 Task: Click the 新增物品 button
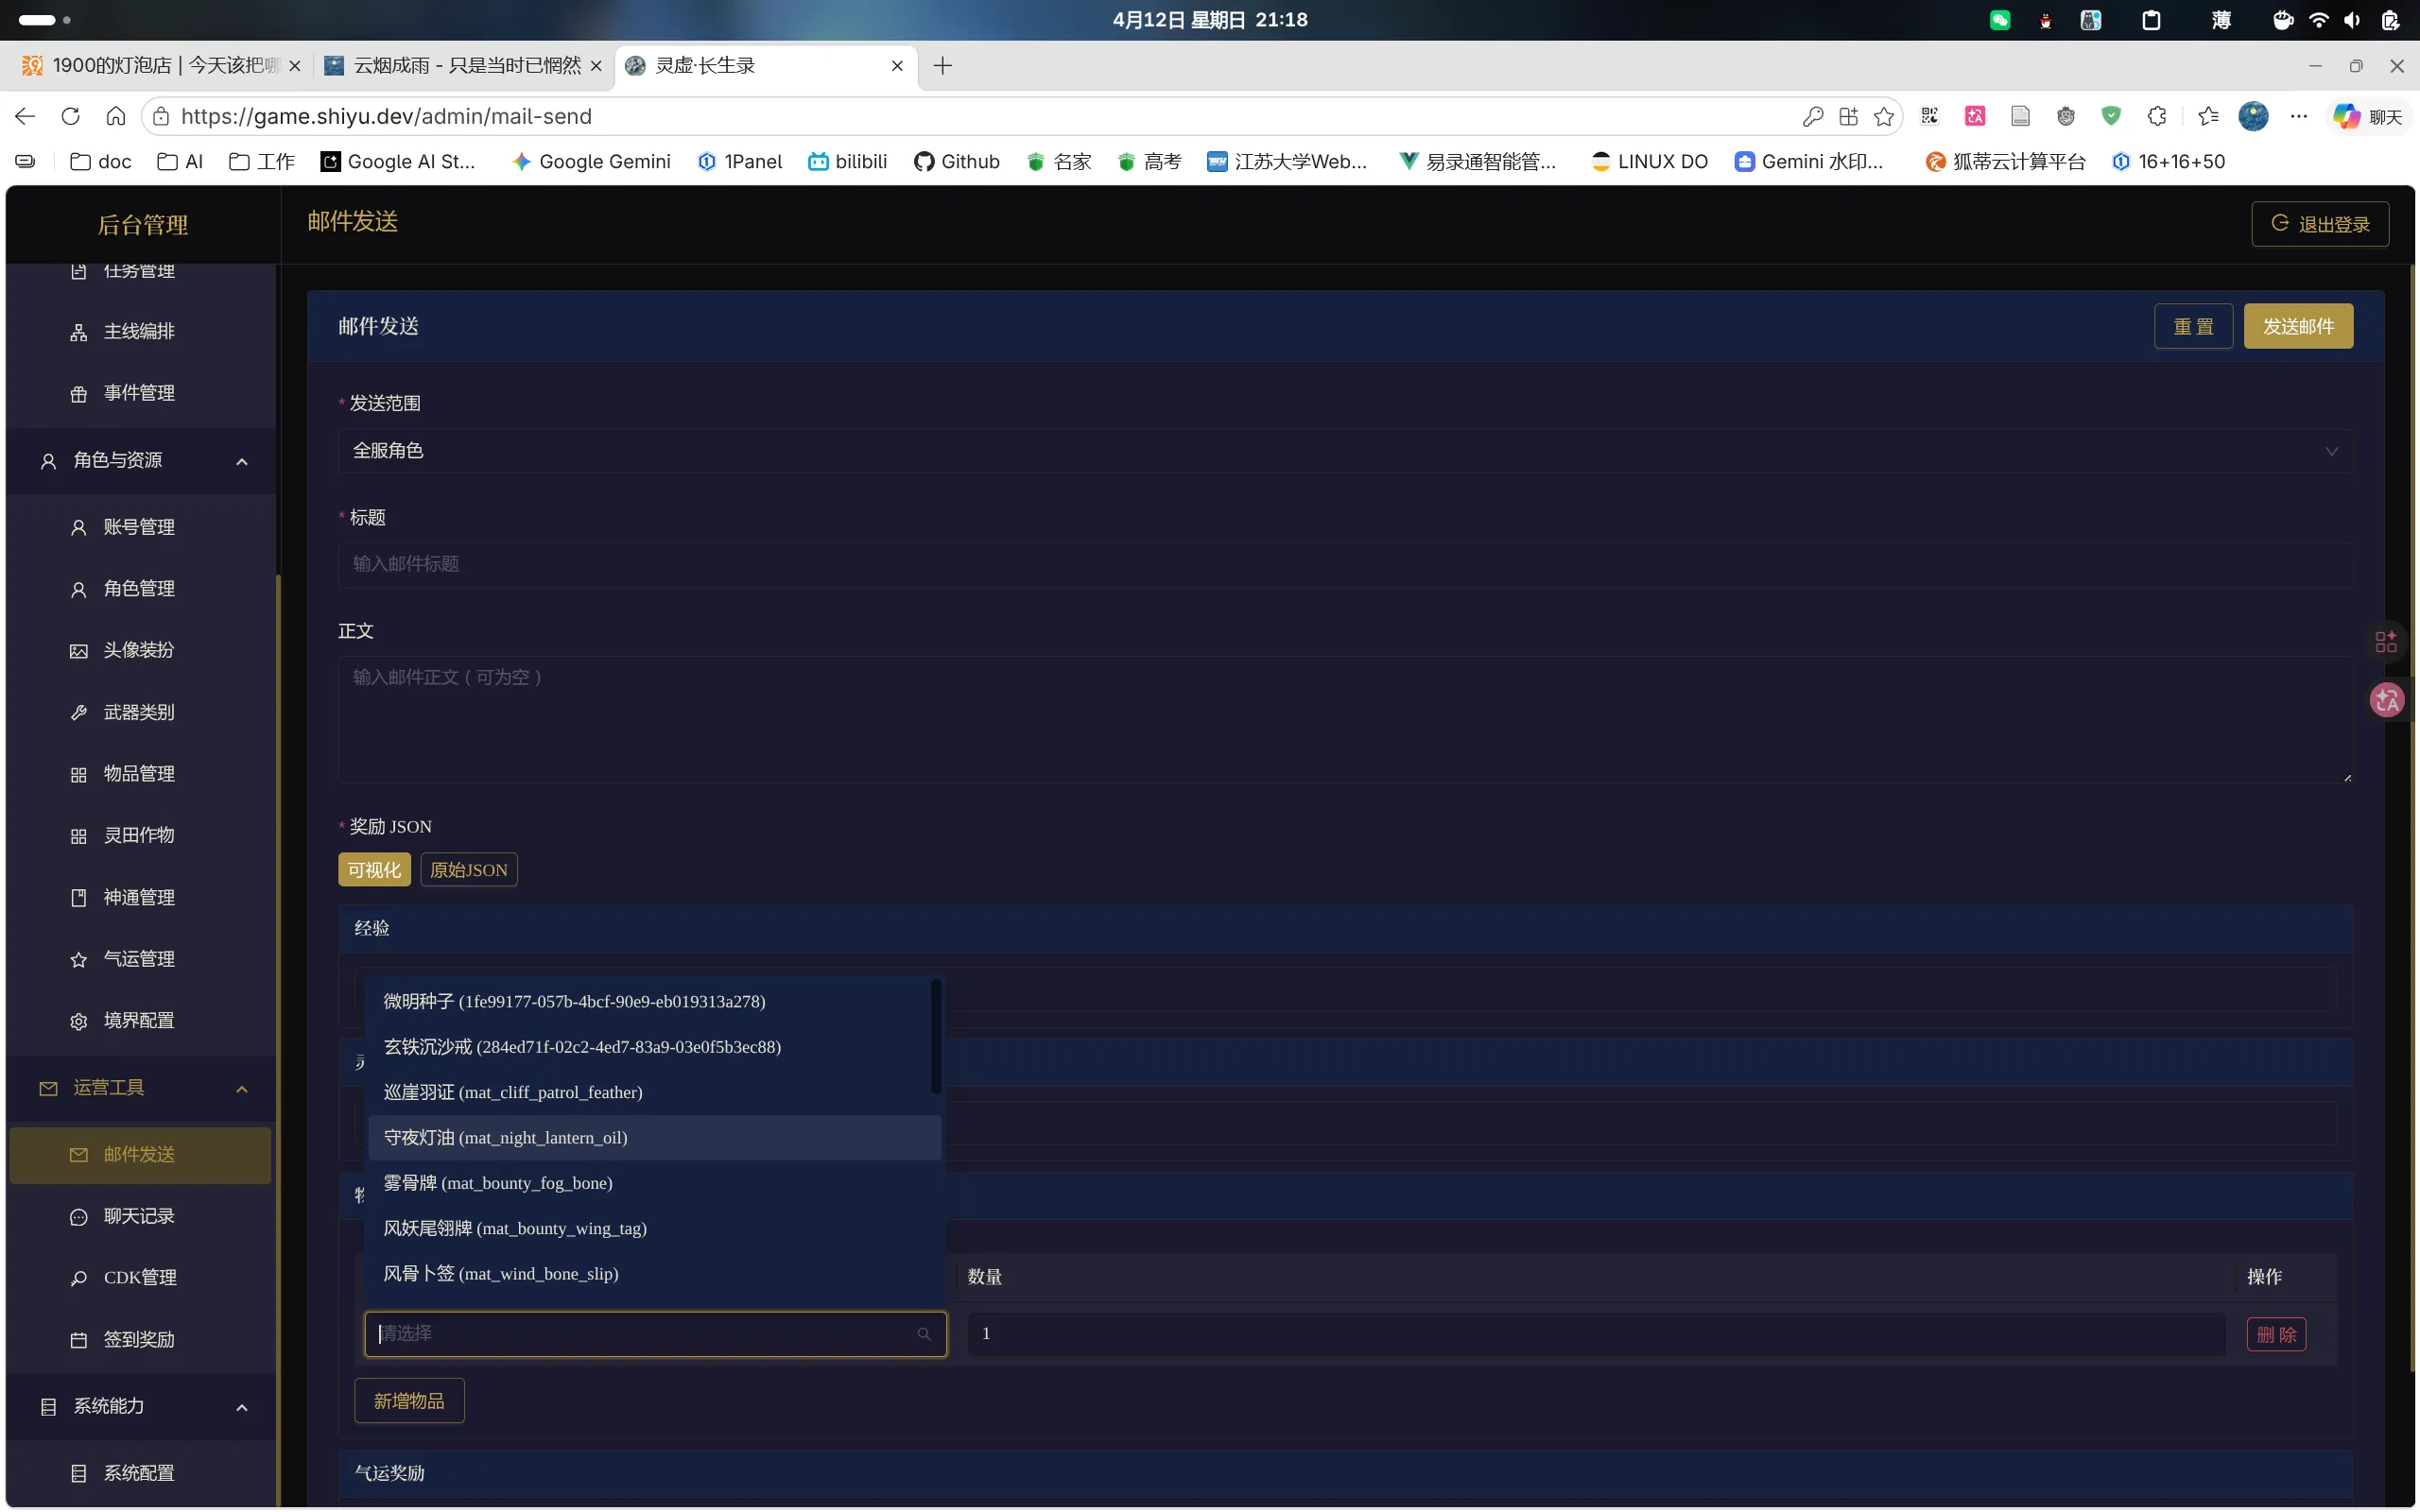408,1400
